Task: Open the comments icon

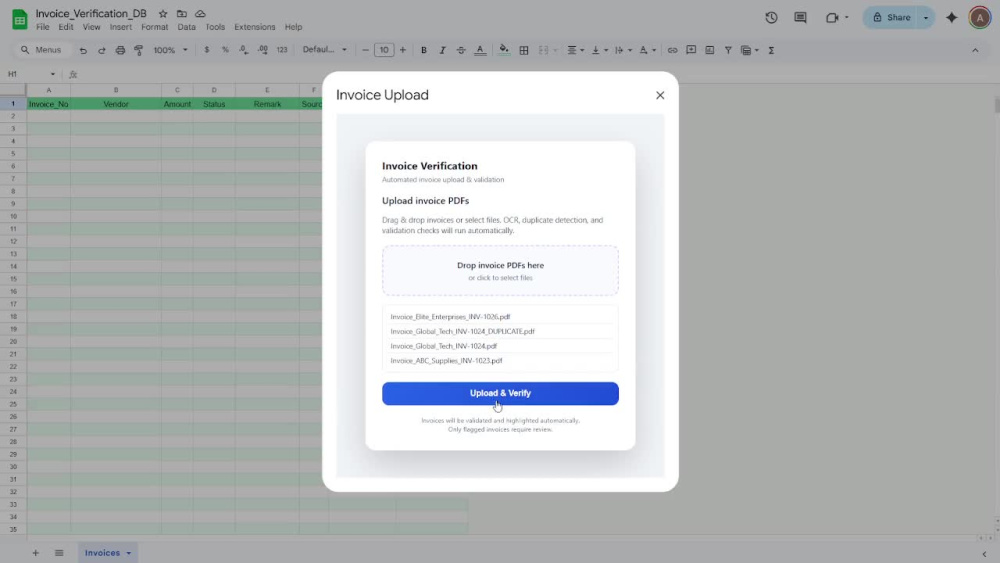Action: pyautogui.click(x=800, y=18)
